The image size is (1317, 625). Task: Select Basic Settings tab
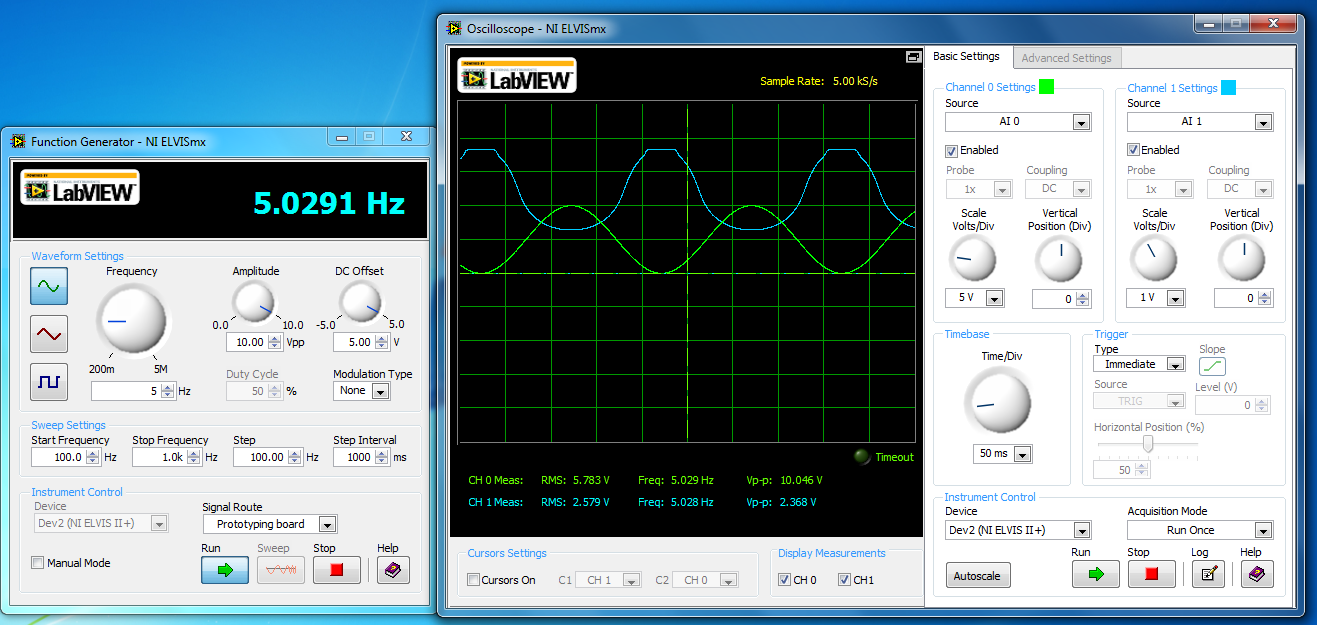[x=966, y=57]
